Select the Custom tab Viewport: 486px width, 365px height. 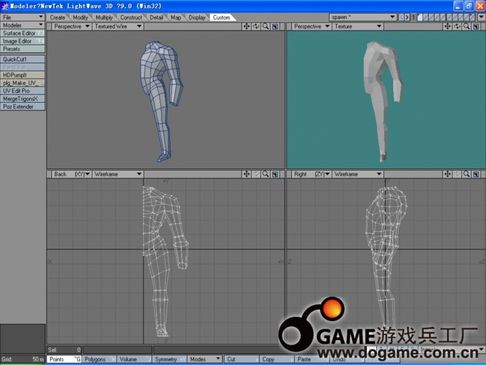(221, 17)
